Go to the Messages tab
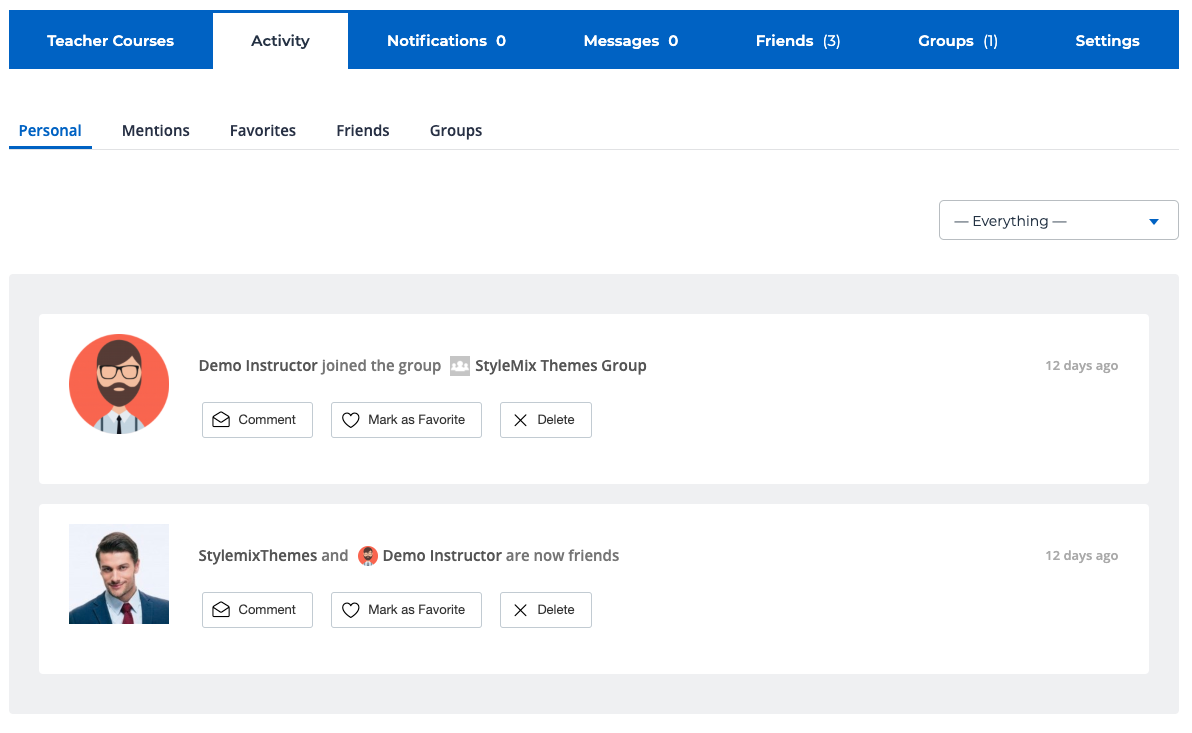 [630, 41]
